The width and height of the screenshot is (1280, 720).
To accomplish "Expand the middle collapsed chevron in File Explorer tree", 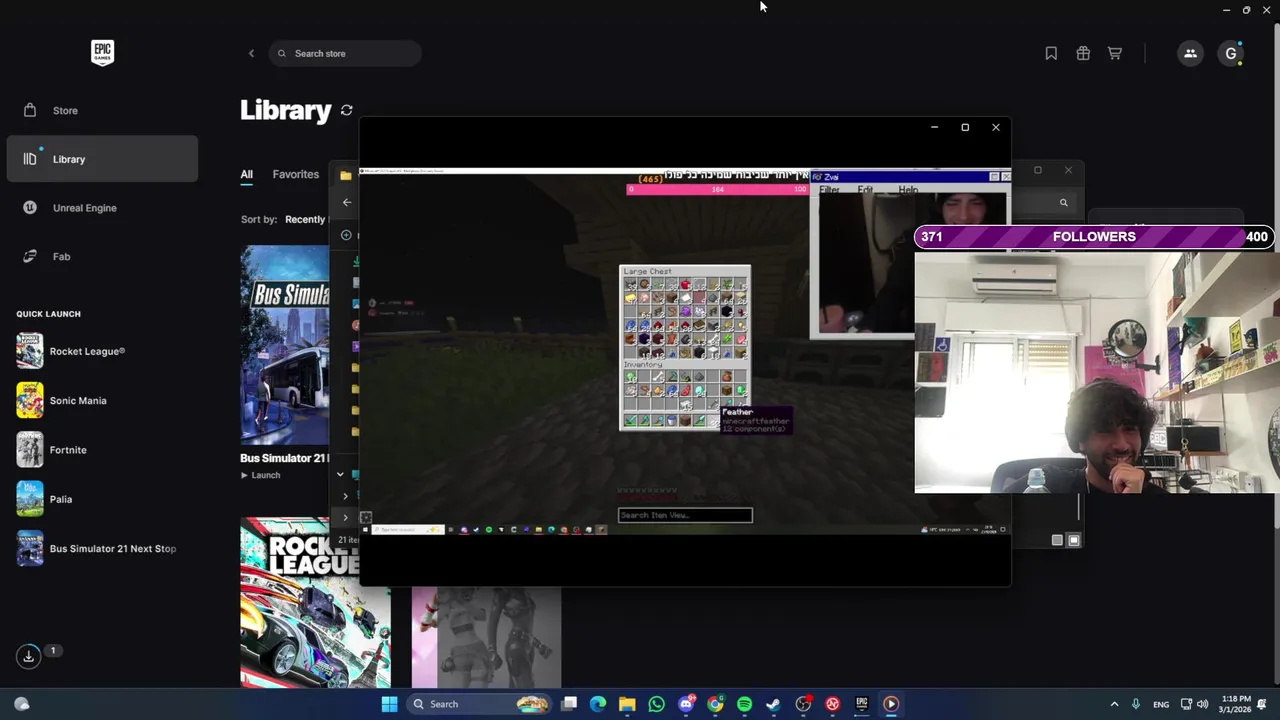I will (x=346, y=496).
